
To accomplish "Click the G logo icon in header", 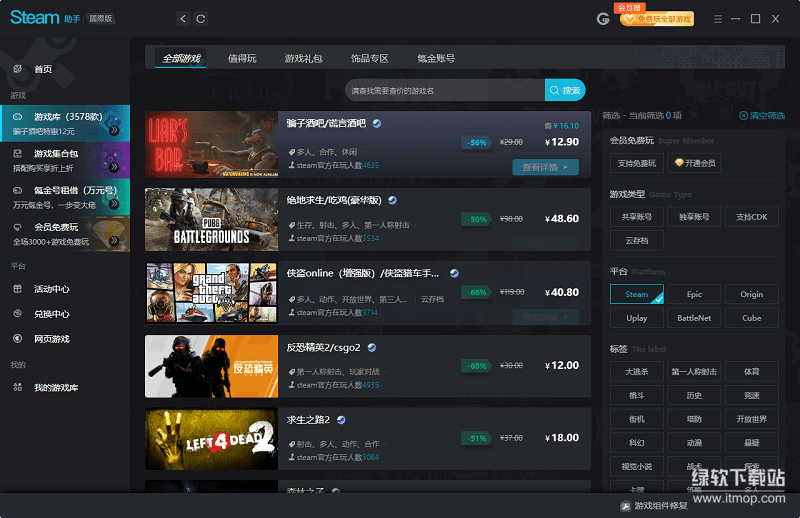I will 603,18.
